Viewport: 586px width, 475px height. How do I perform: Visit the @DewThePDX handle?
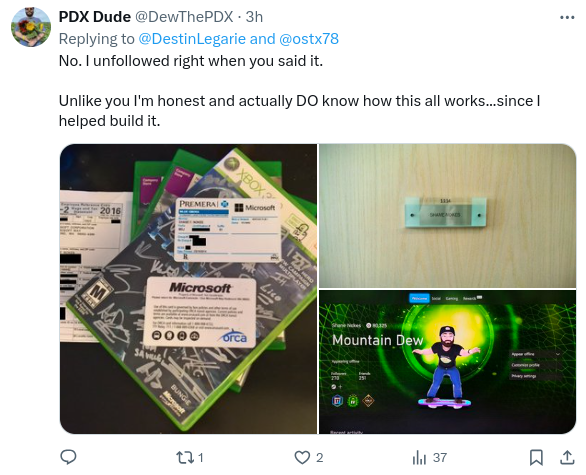(184, 17)
